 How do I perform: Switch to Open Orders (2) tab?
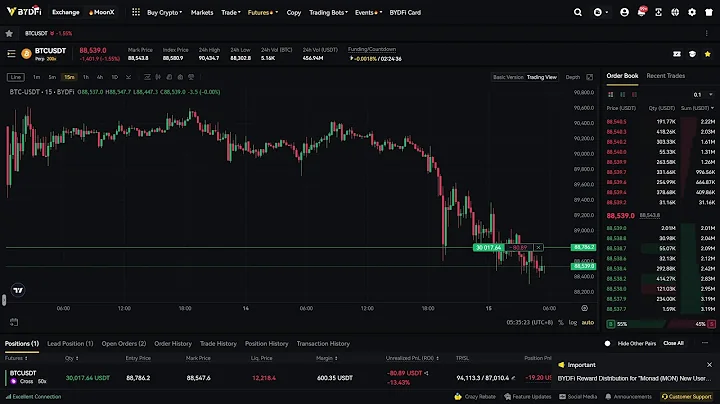124,343
